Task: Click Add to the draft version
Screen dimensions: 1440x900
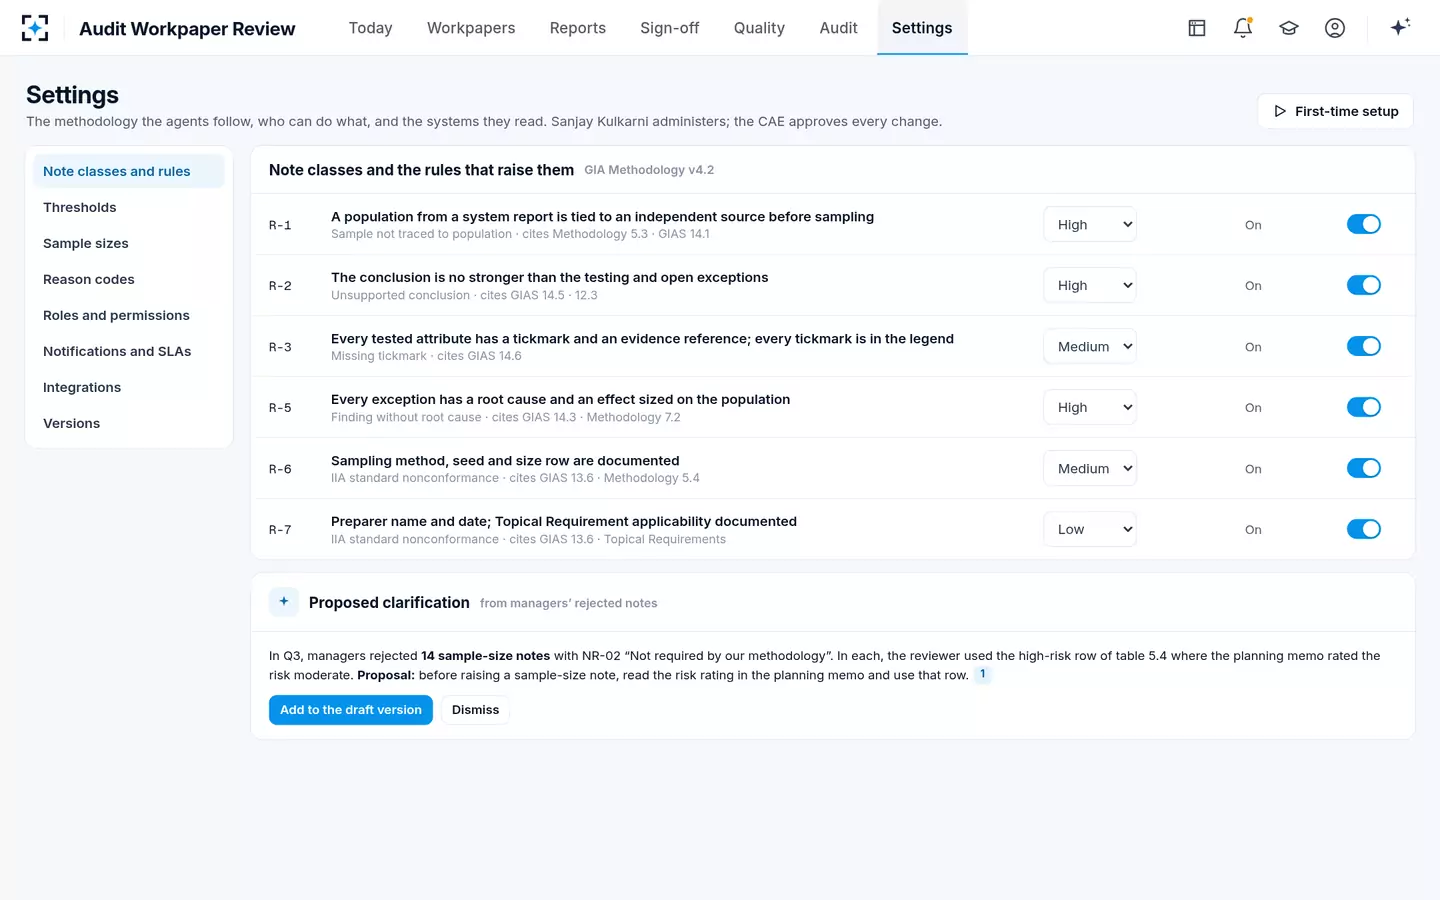Action: click(x=351, y=710)
